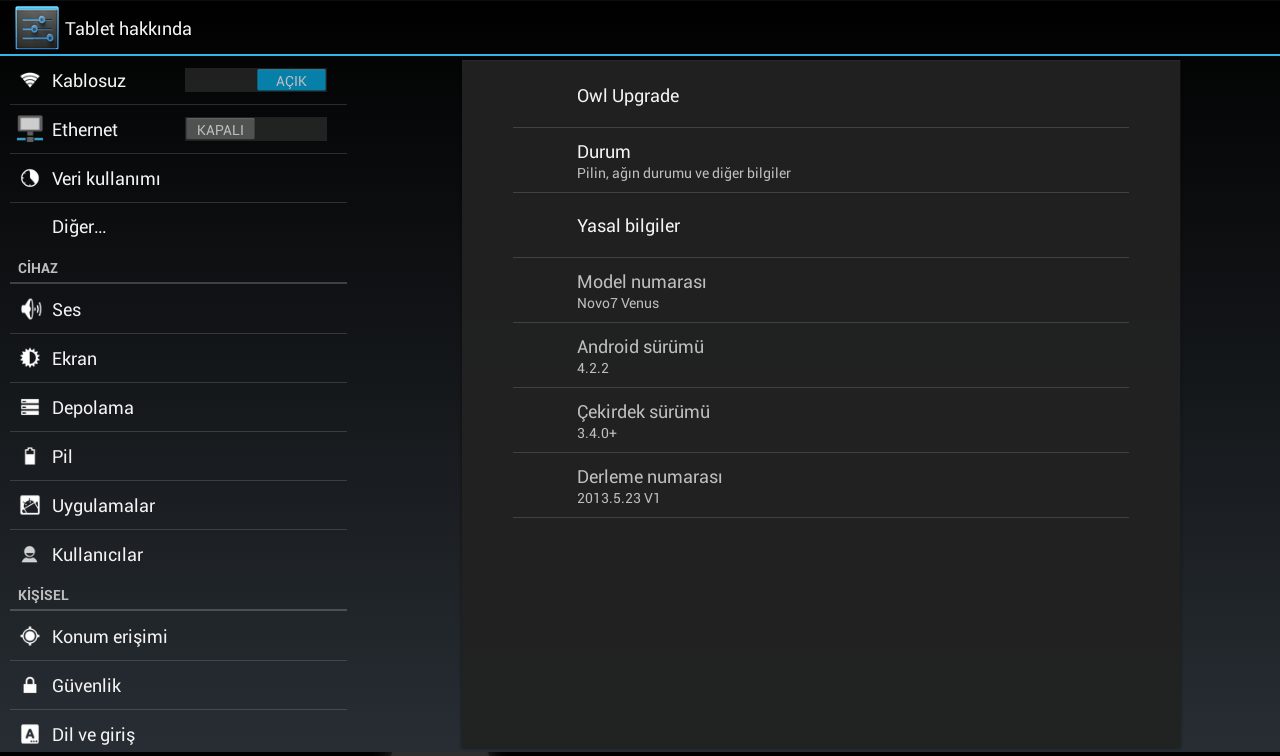The height and width of the screenshot is (756, 1280).
Task: Open Owl Upgrade
Action: [x=821, y=96]
